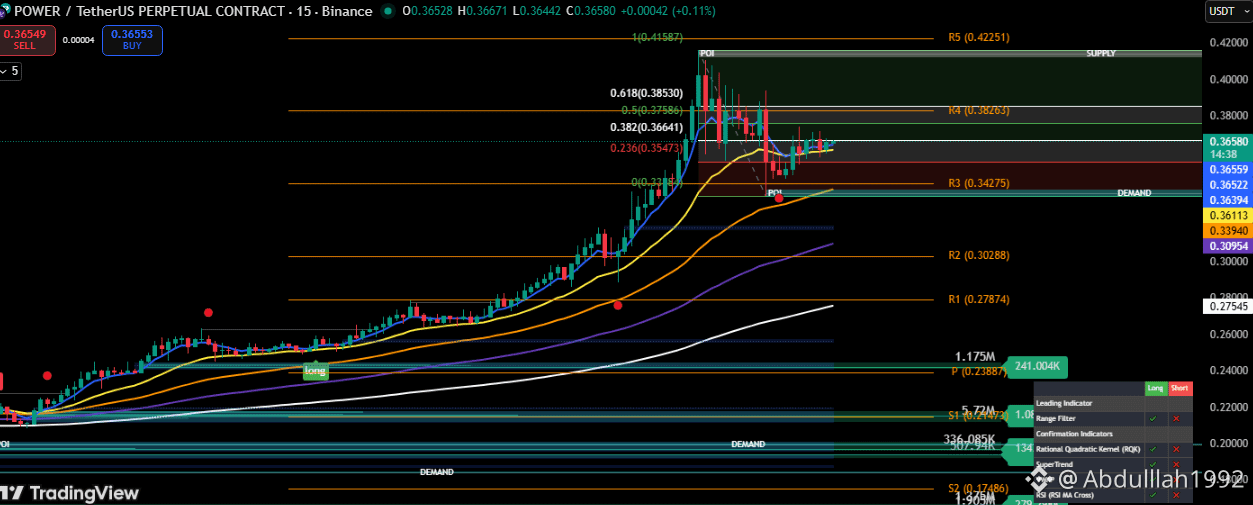
Task: Click the 0.236(0.35473) Fibonacci level label
Action: [646, 147]
